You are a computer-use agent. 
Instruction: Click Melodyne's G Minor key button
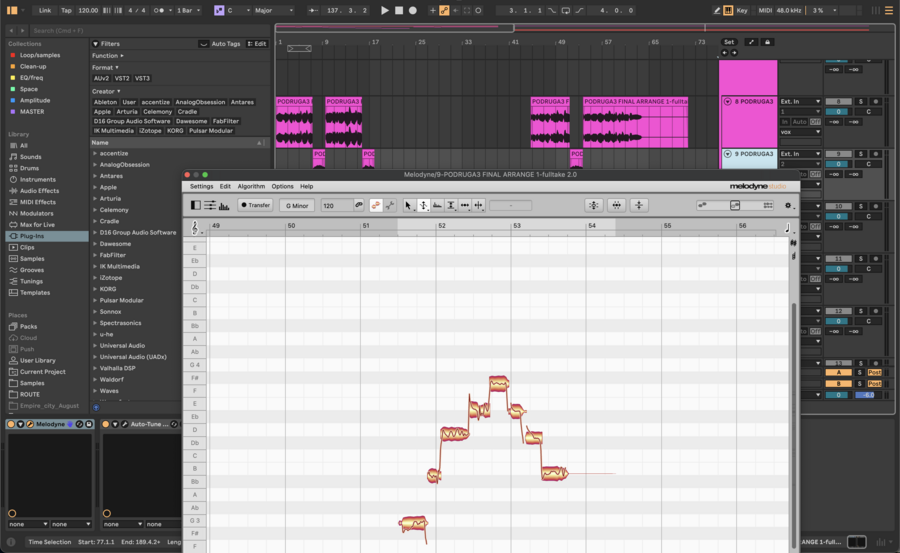click(x=297, y=205)
